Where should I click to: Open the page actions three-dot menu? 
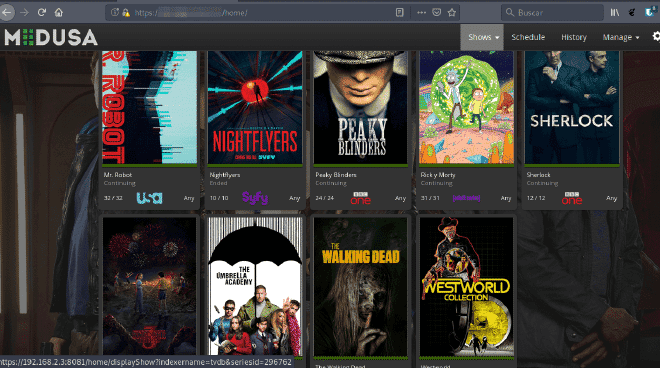tap(421, 13)
